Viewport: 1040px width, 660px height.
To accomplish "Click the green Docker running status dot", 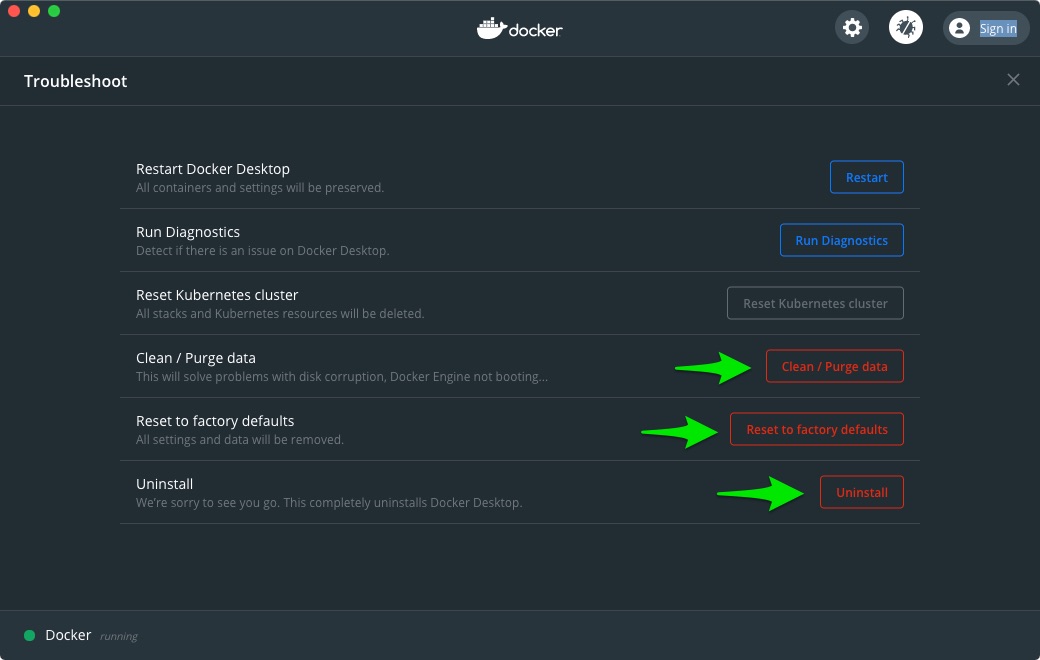I will pos(29,636).
